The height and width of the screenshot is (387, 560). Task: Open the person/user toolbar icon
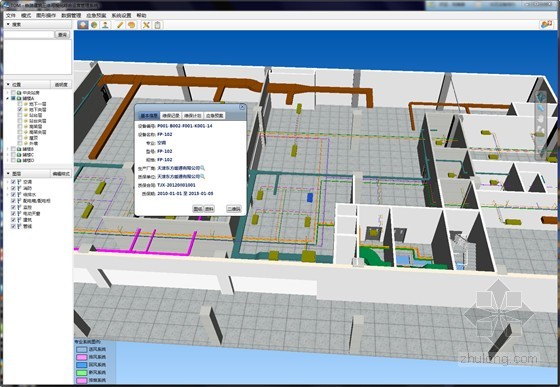click(x=105, y=25)
